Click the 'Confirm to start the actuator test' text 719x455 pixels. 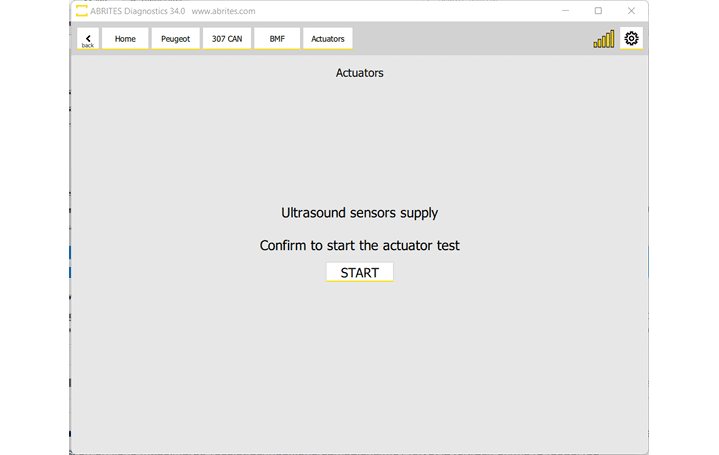point(359,245)
